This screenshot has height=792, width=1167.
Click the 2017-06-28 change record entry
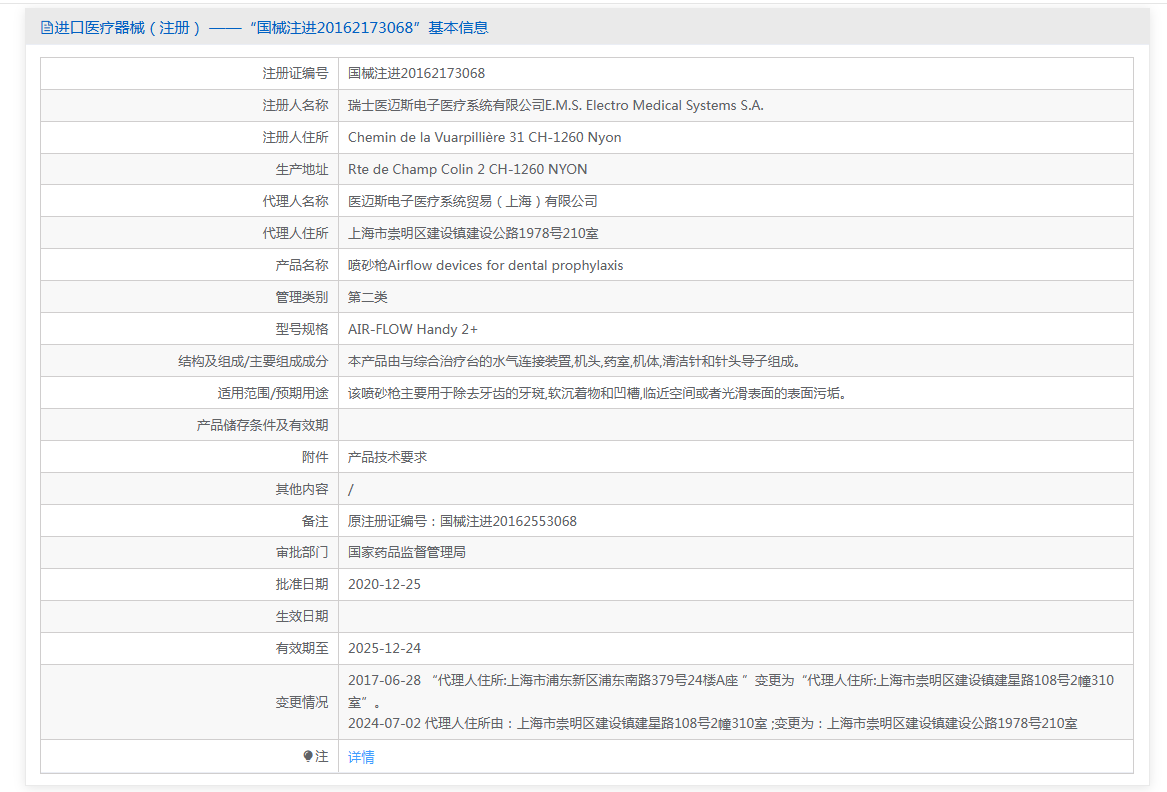(x=731, y=691)
